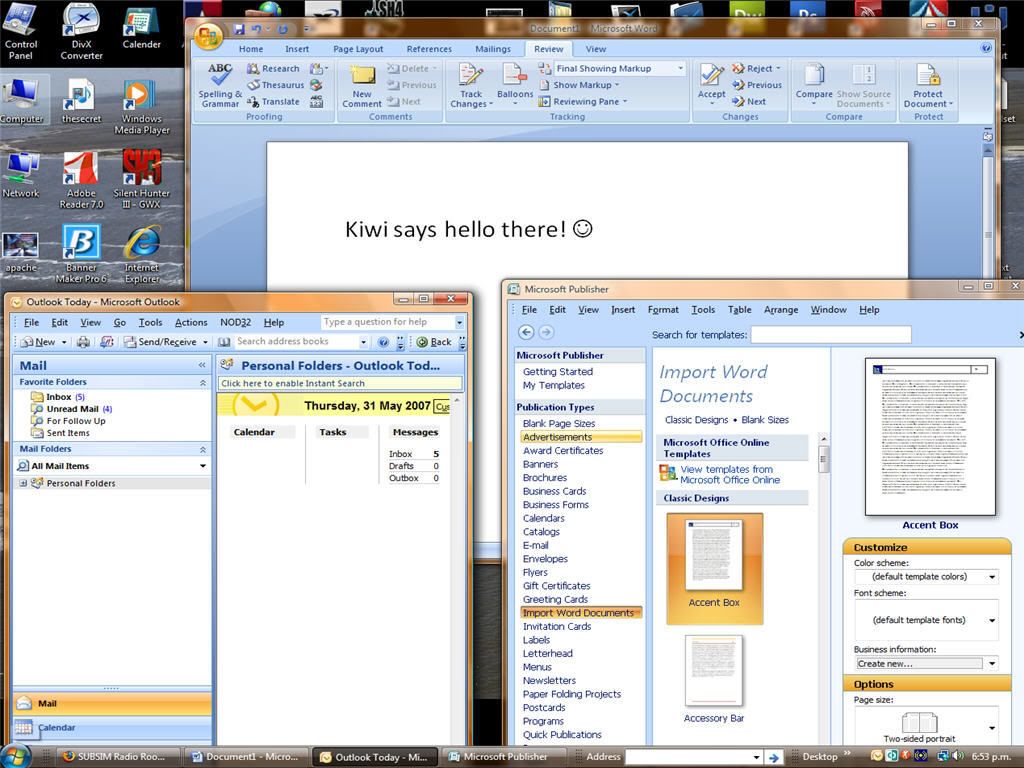Viewport: 1024px width, 768px height.
Task: Open Protect Document in Word ribbon
Action: click(x=928, y=86)
